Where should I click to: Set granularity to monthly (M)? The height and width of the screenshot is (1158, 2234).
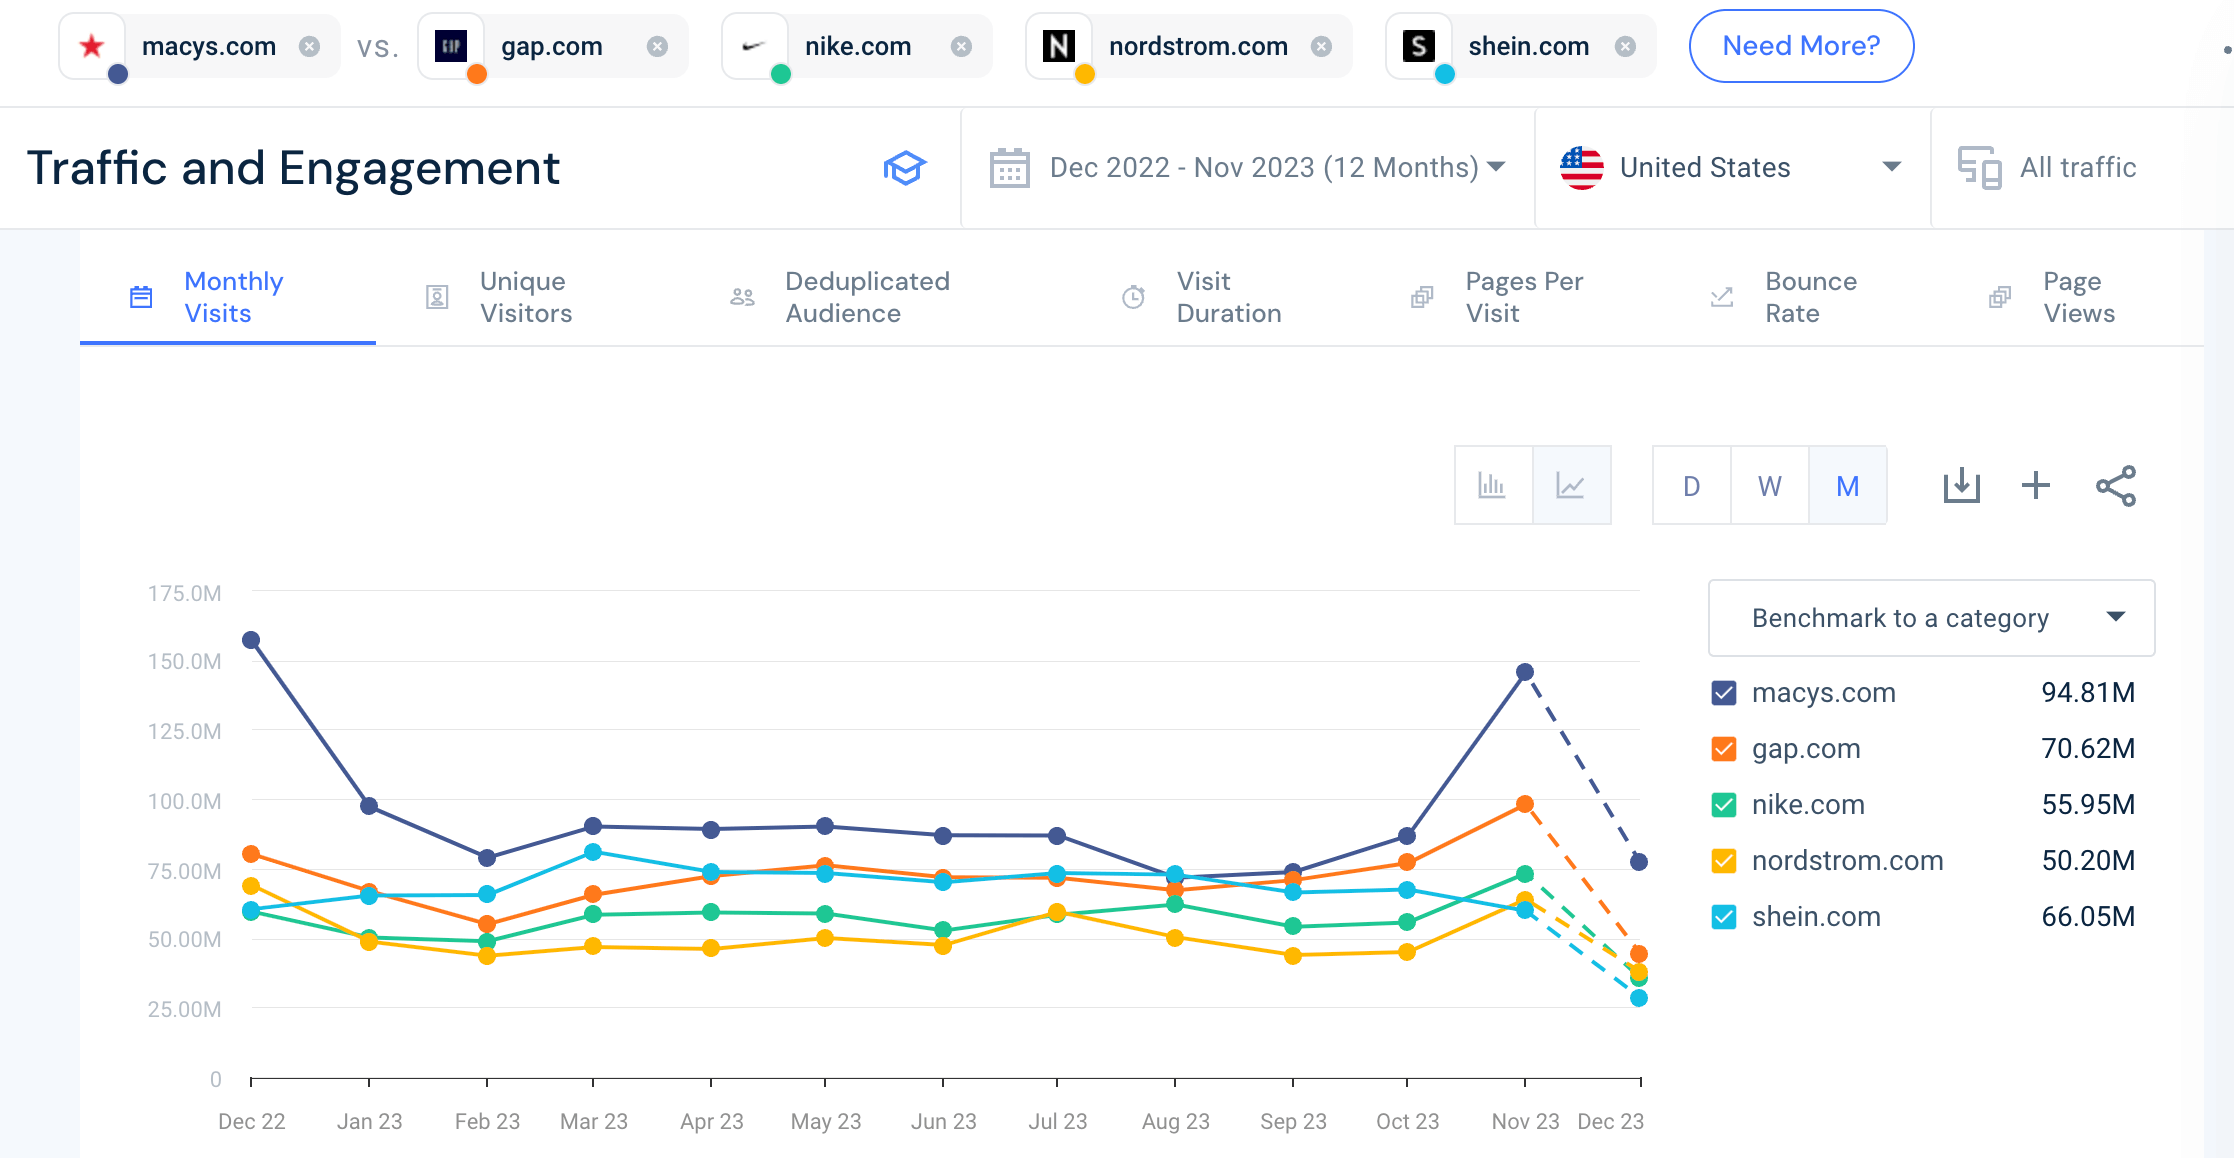pos(1848,486)
